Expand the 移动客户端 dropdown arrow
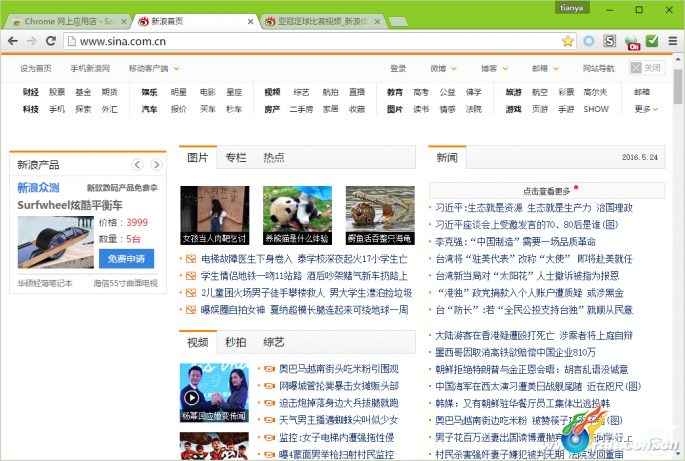This screenshot has width=685, height=461. (176, 69)
